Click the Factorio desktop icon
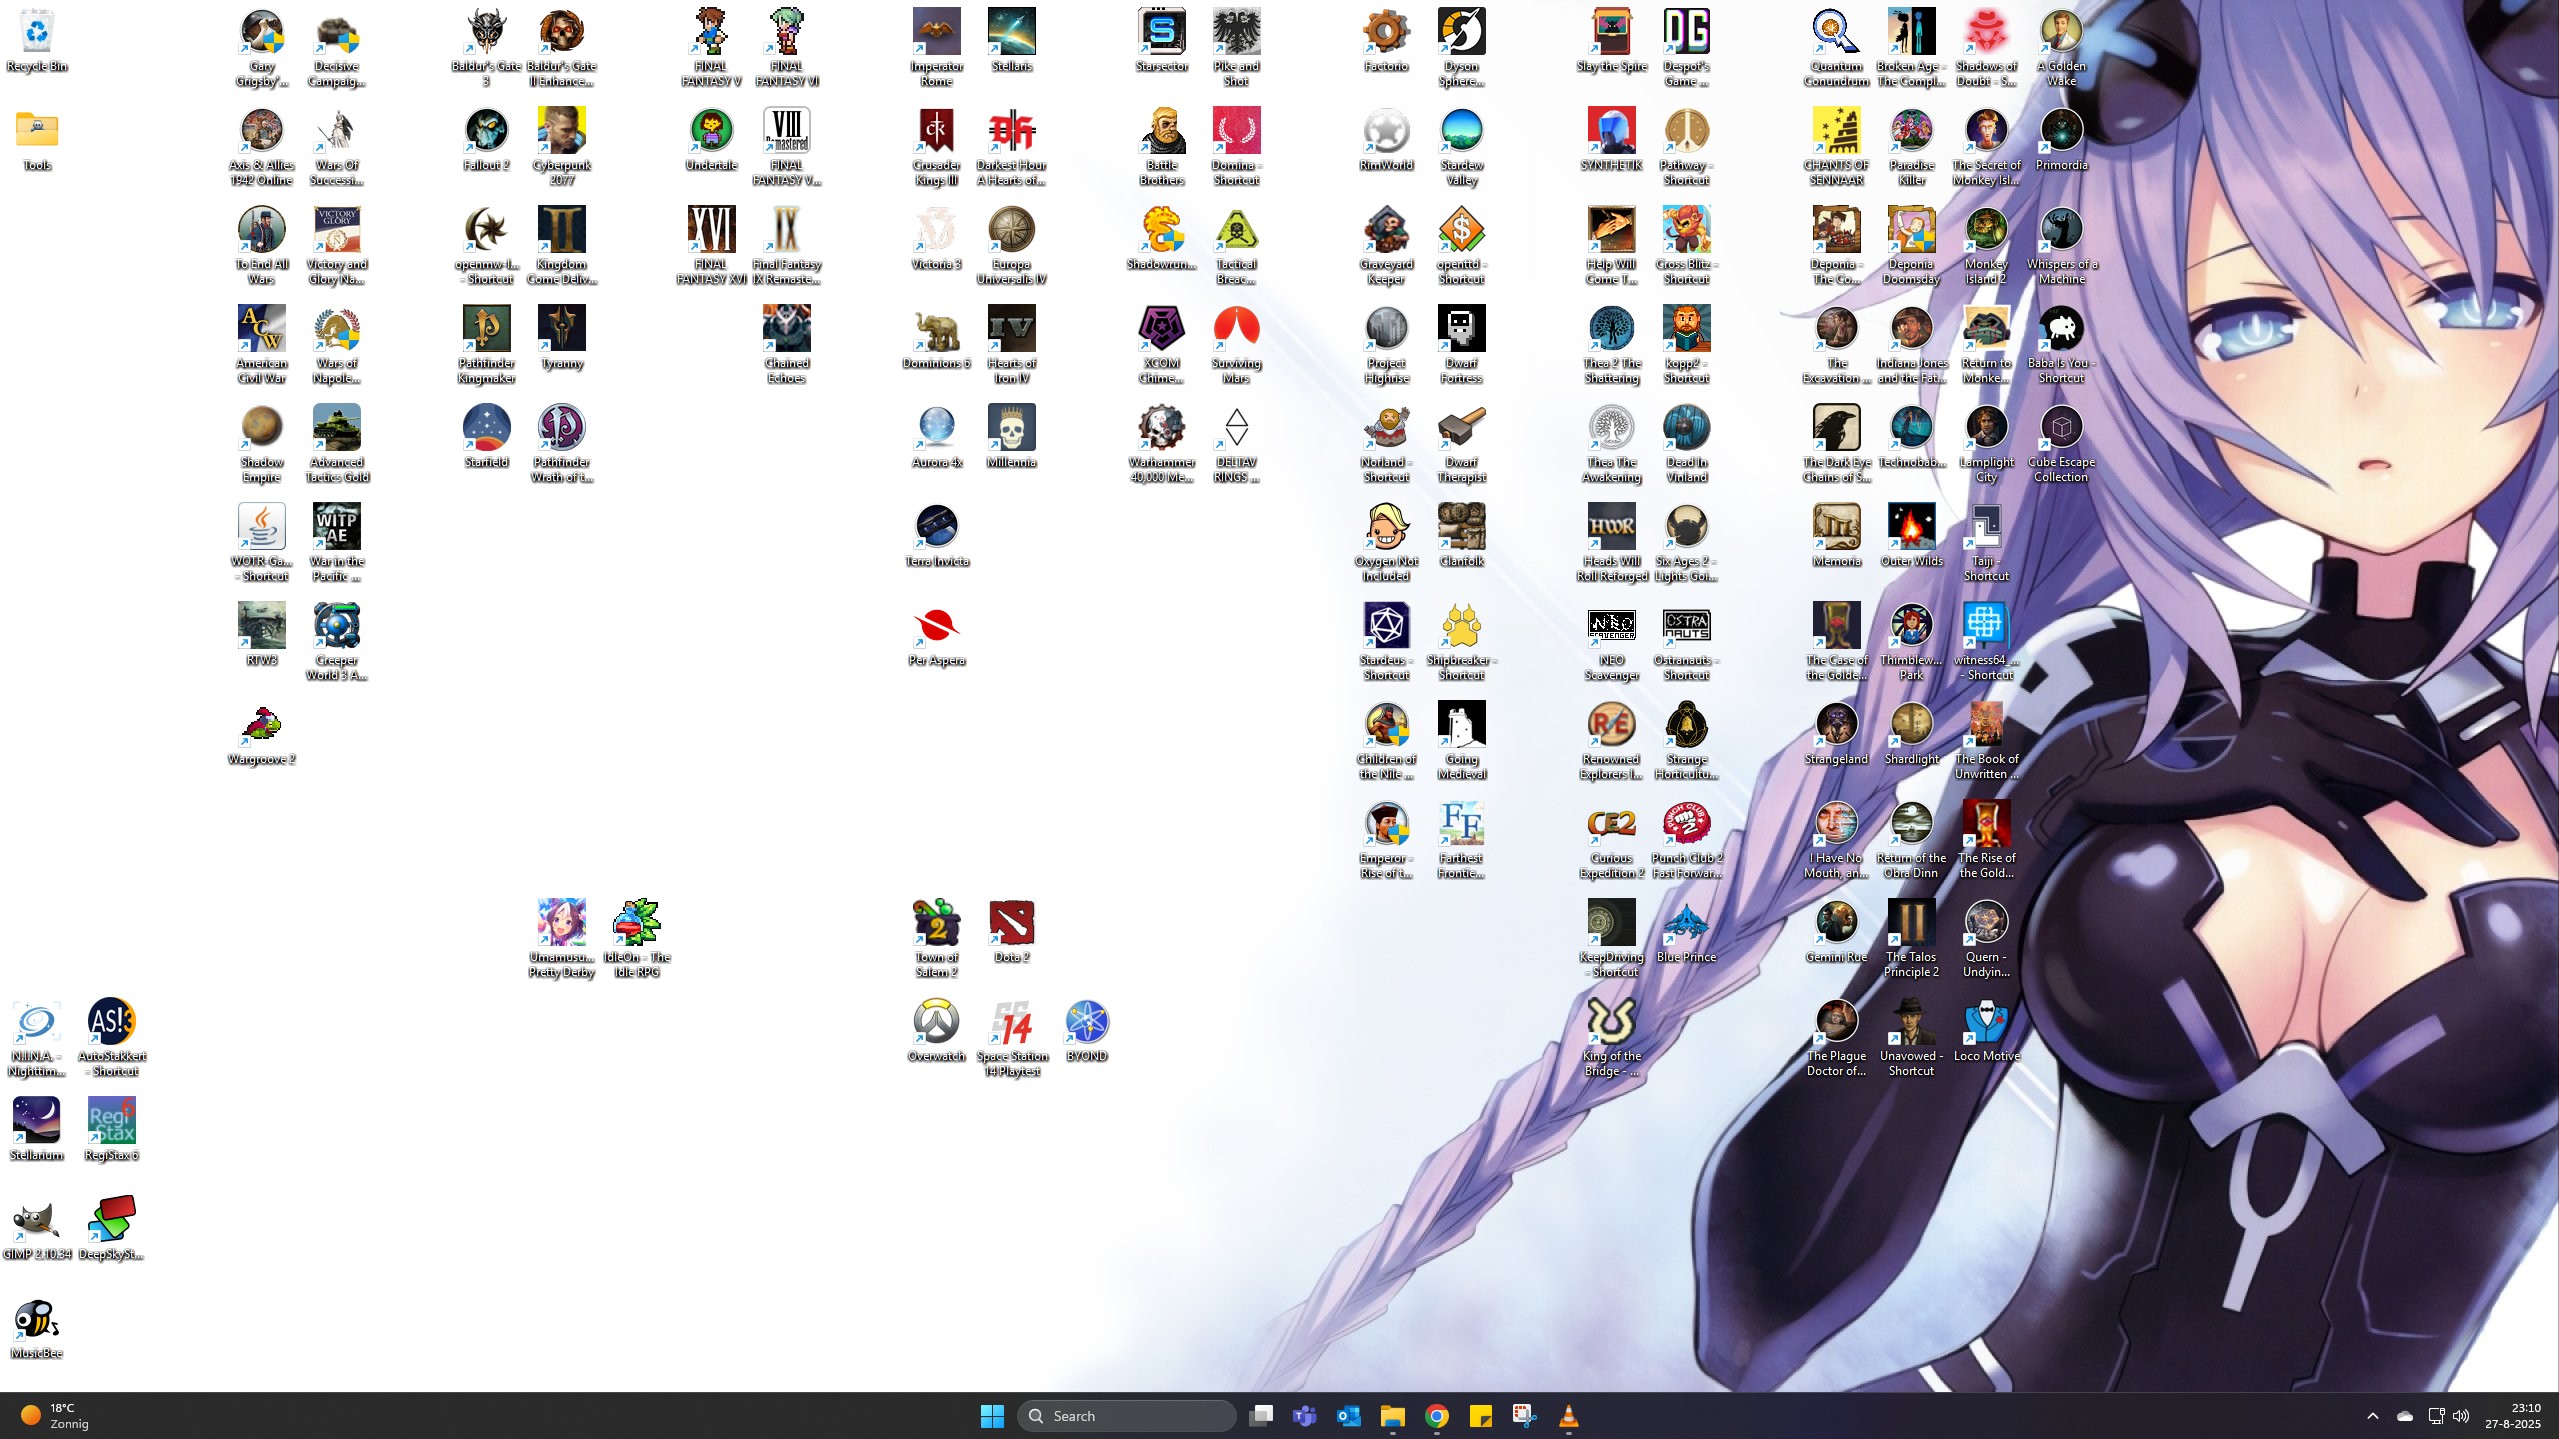2559x1439 pixels. (x=1386, y=34)
